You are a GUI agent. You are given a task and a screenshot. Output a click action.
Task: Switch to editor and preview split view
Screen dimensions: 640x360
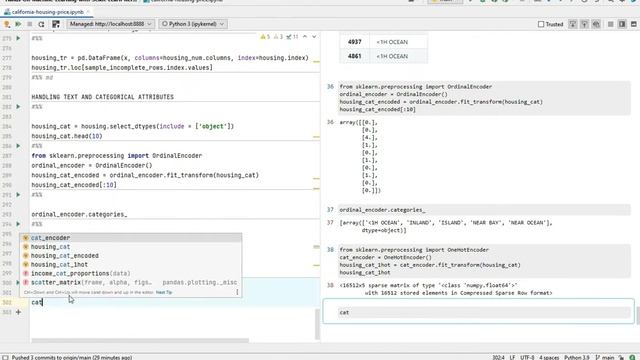click(x=622, y=24)
